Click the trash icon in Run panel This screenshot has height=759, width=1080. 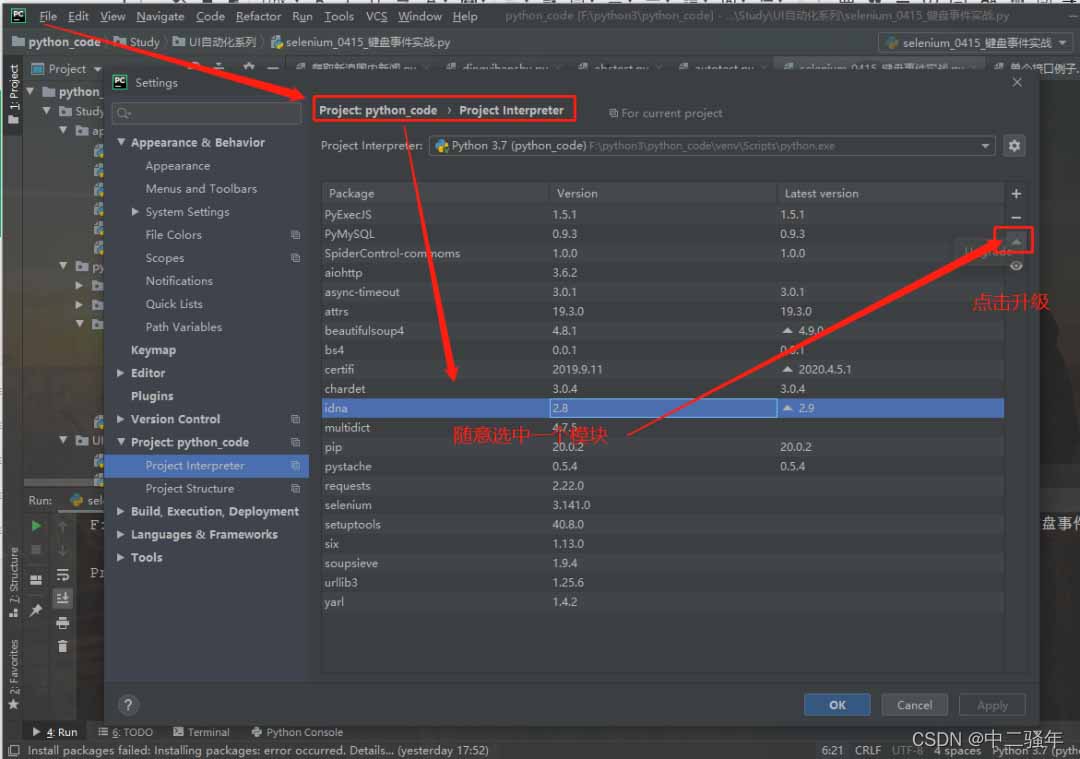[63, 646]
